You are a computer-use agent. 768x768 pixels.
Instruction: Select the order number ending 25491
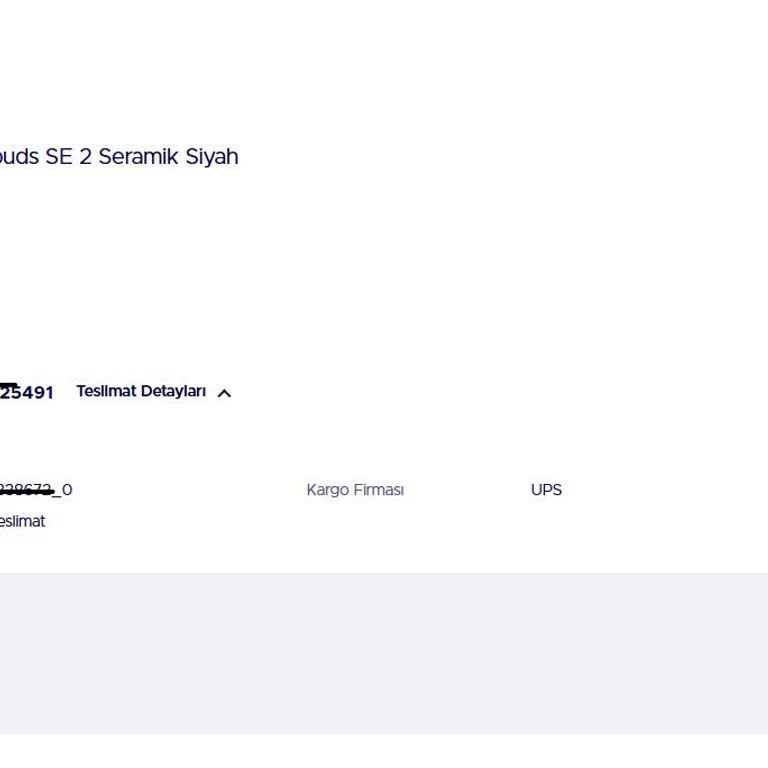(30, 393)
